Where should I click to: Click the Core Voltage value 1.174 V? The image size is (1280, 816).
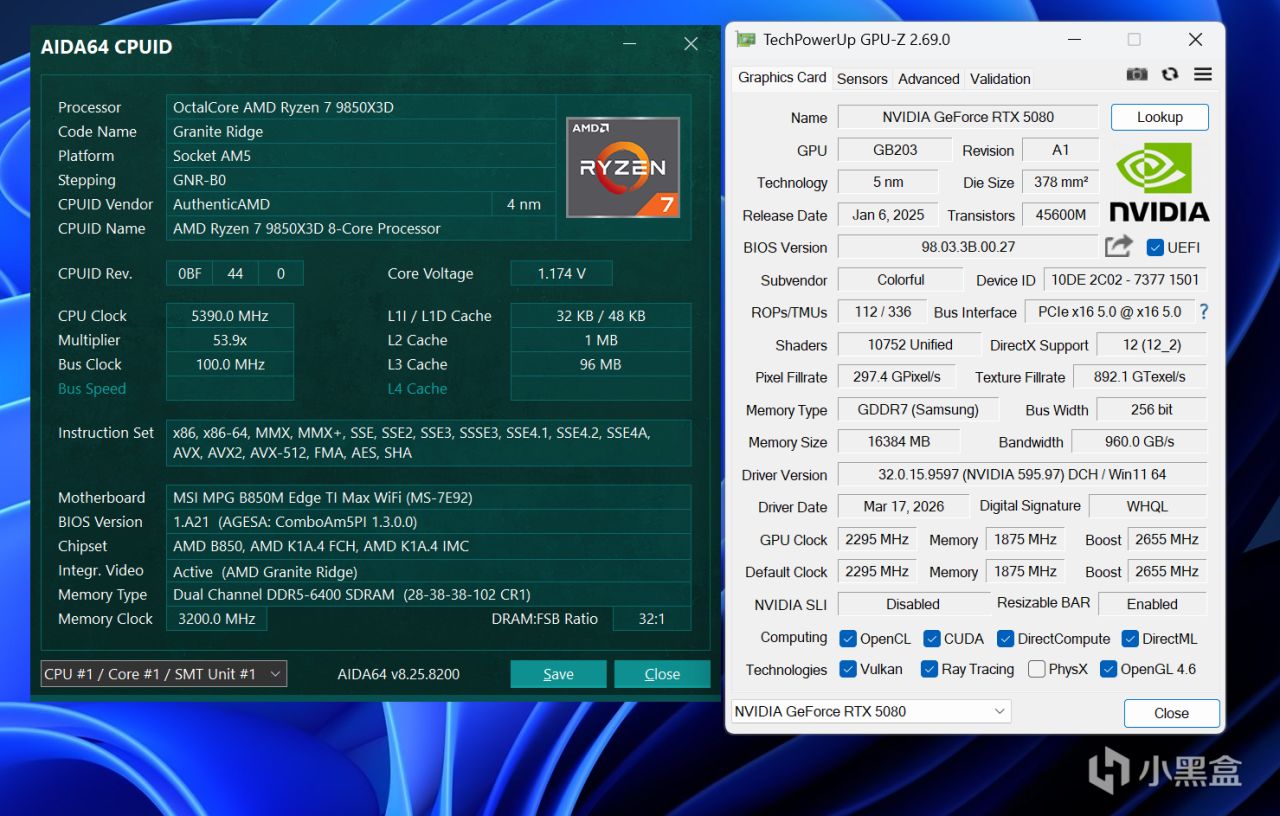pos(561,274)
